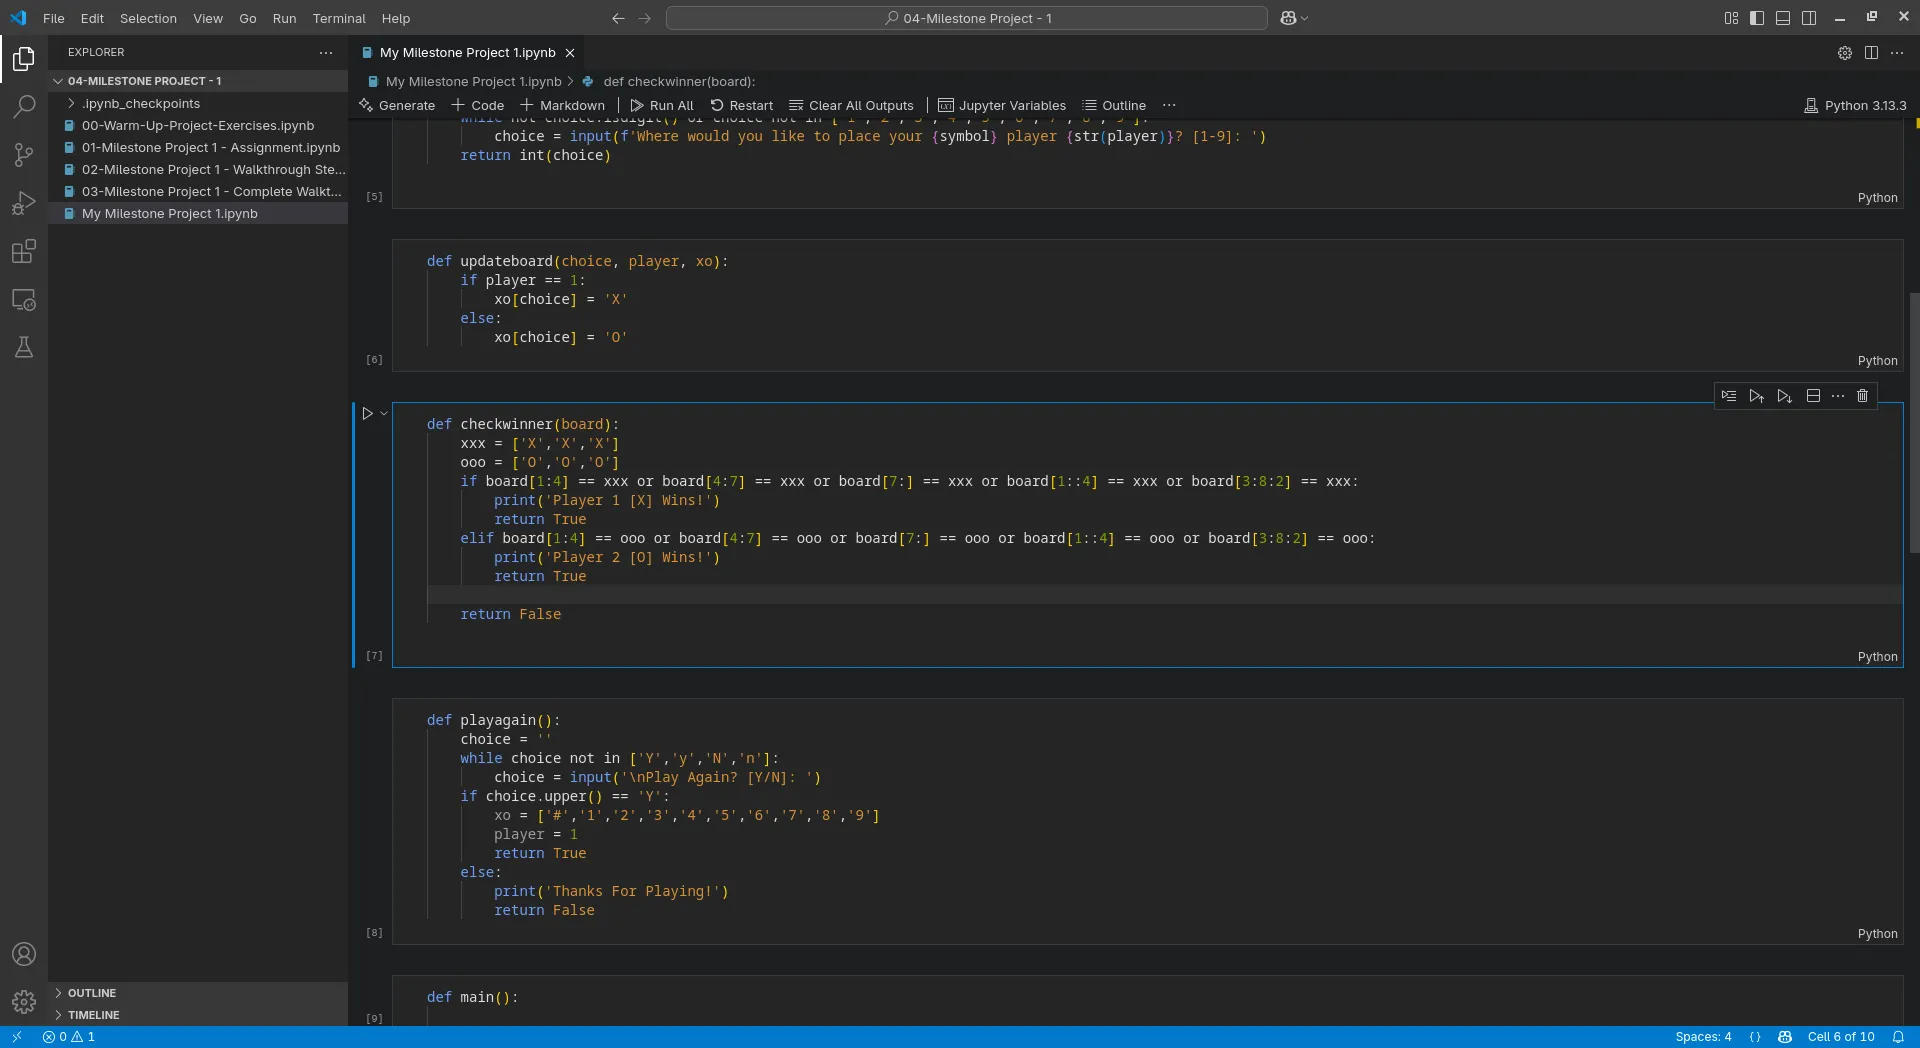1920x1048 pixels.
Task: Open the Accounts menu icon
Action: 24,954
